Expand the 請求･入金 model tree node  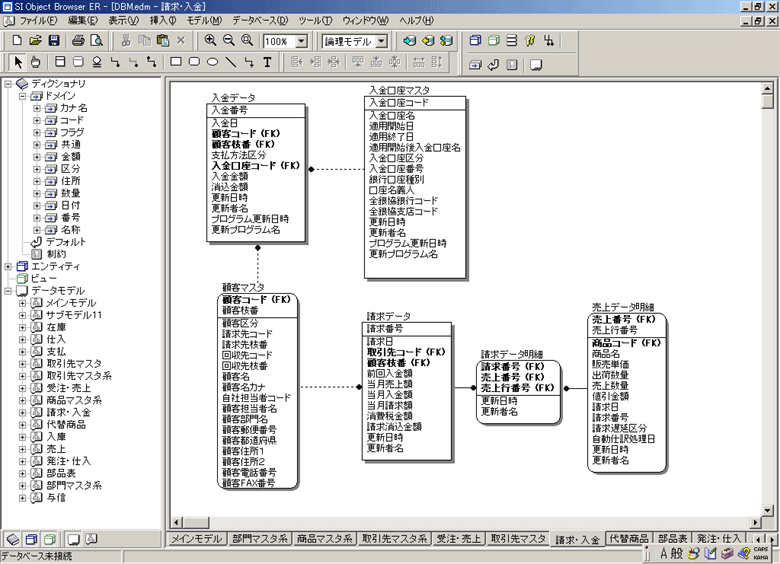(x=22, y=413)
